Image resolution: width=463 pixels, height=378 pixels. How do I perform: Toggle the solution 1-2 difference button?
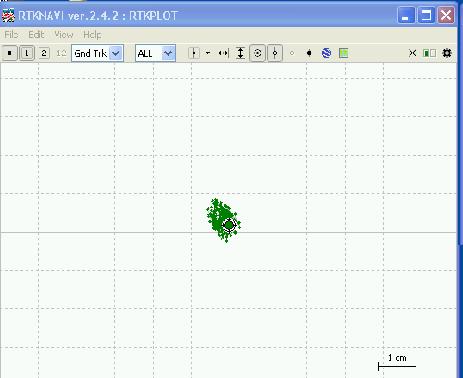tap(61, 53)
